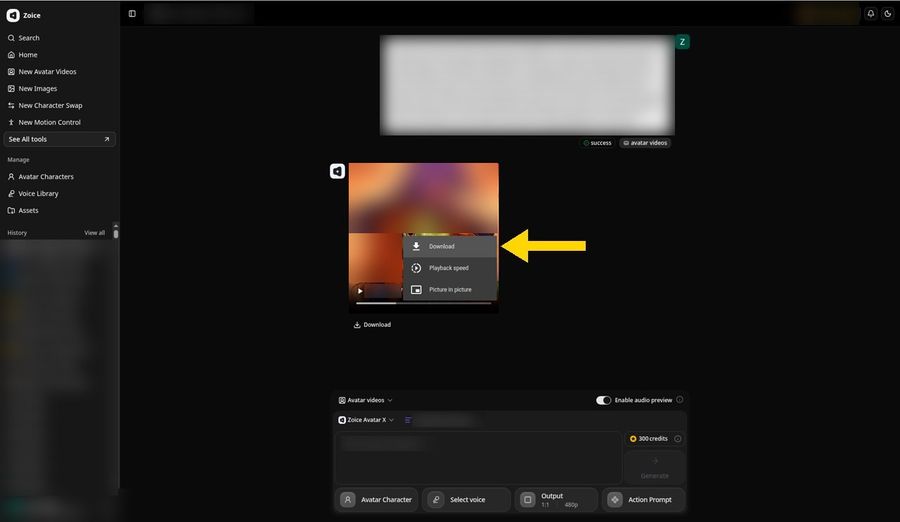The height and width of the screenshot is (522, 900).
Task: Select Download in the video context menu
Action: [x=450, y=246]
